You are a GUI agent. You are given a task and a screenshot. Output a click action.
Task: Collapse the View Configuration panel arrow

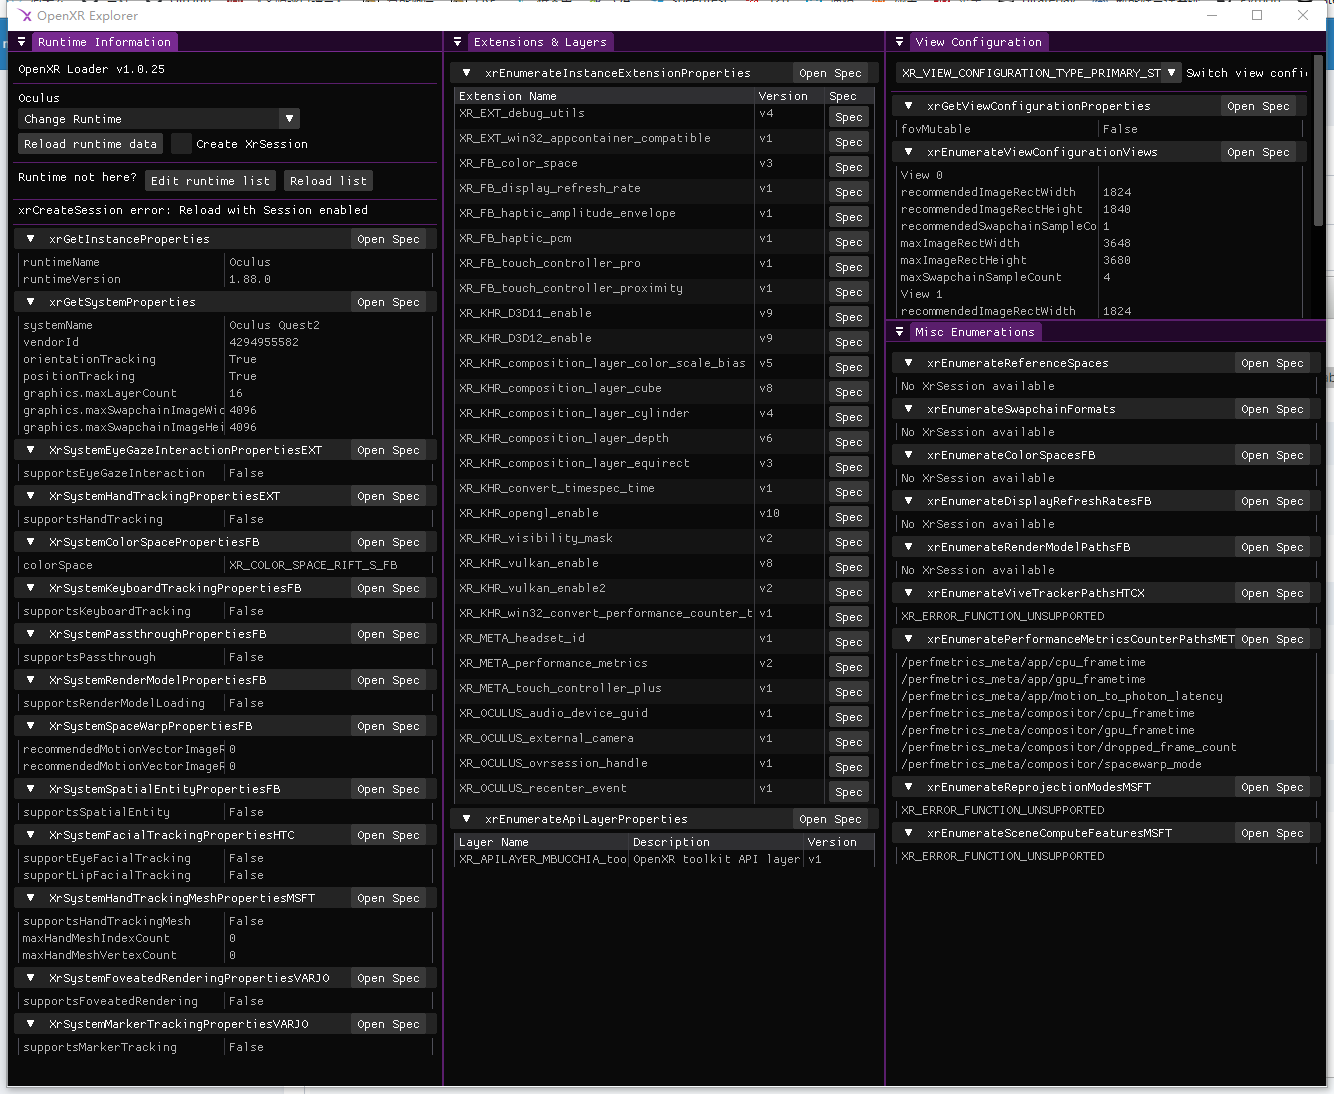point(899,42)
